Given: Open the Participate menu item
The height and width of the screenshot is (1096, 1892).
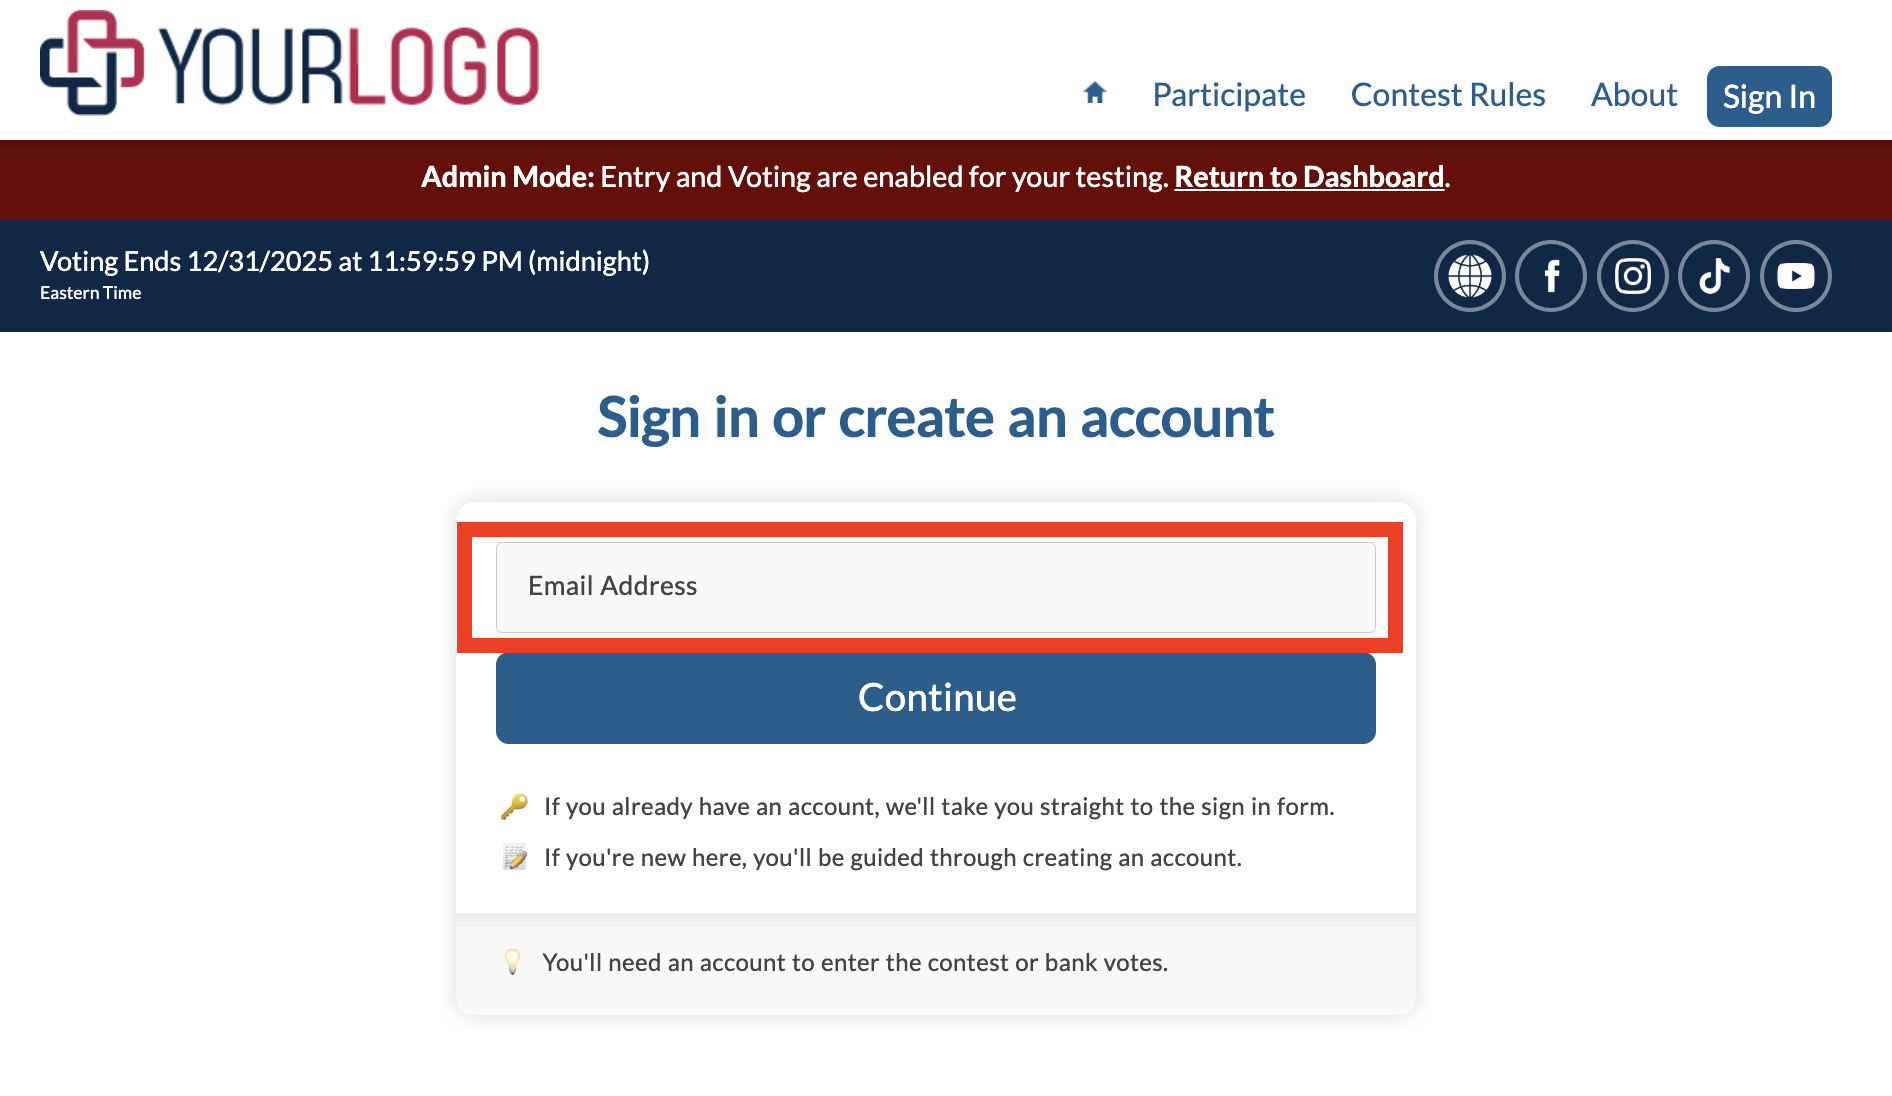Looking at the screenshot, I should [x=1228, y=95].
